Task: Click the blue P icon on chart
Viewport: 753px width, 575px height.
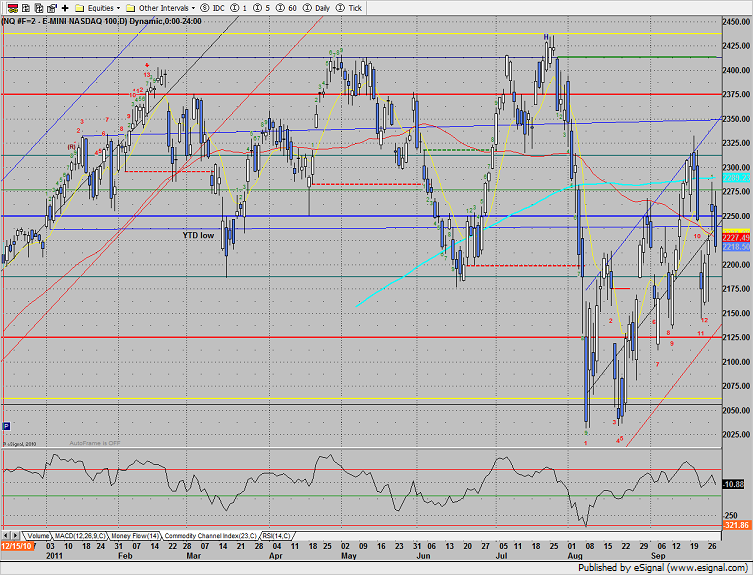Action: pos(6,426)
